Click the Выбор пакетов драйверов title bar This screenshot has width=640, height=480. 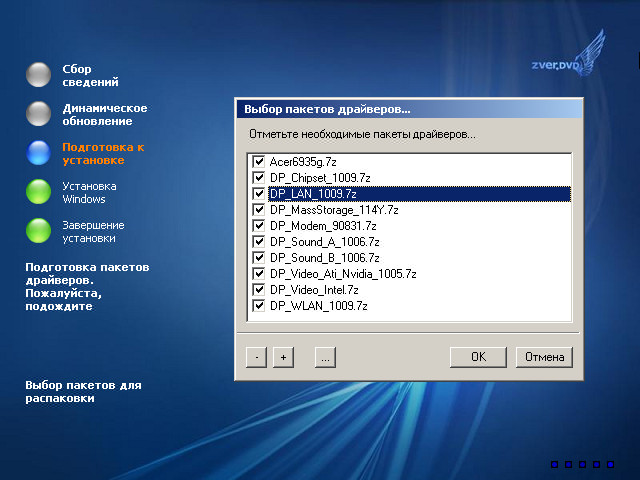point(409,109)
